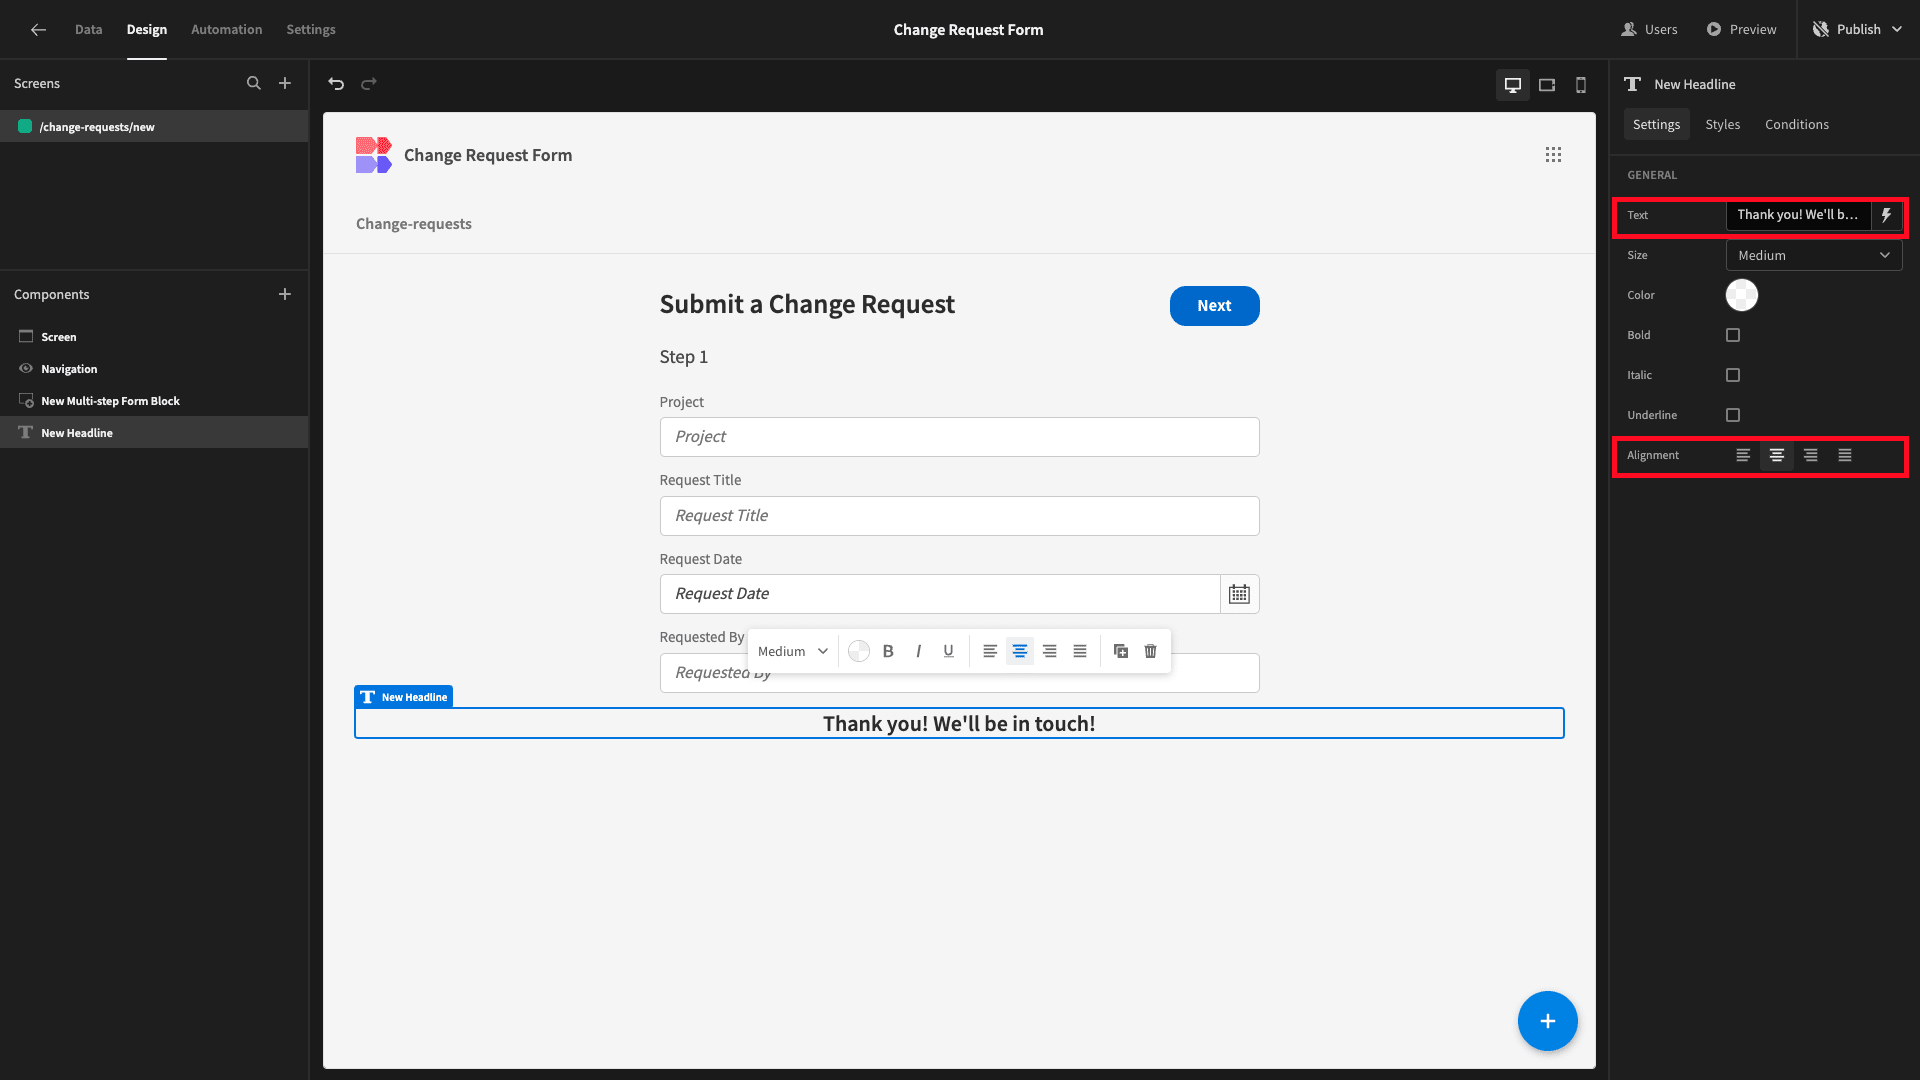
Task: Switch to the Conditions tab
Action: (1797, 124)
